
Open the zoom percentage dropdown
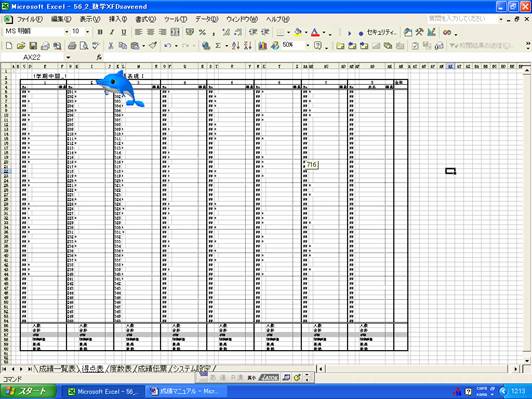[308, 45]
